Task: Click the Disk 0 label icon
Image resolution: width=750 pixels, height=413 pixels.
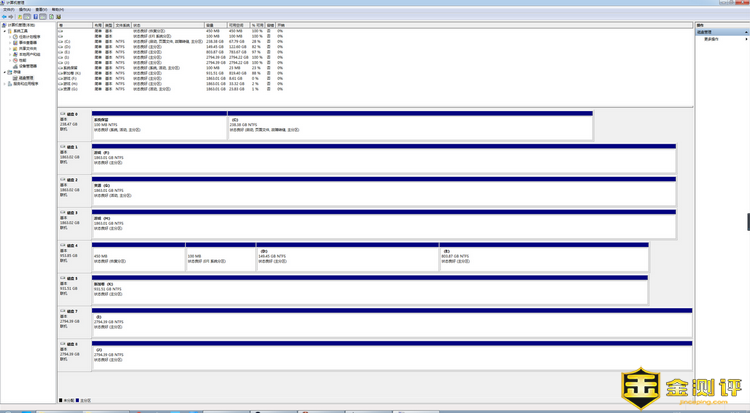Action: point(63,114)
